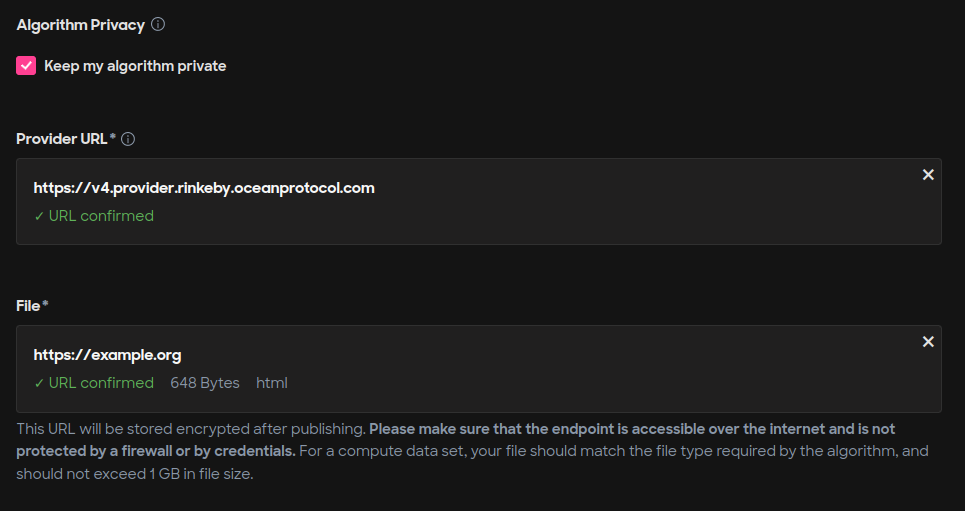Click the Algorithm Privacy section heading

tap(81, 25)
